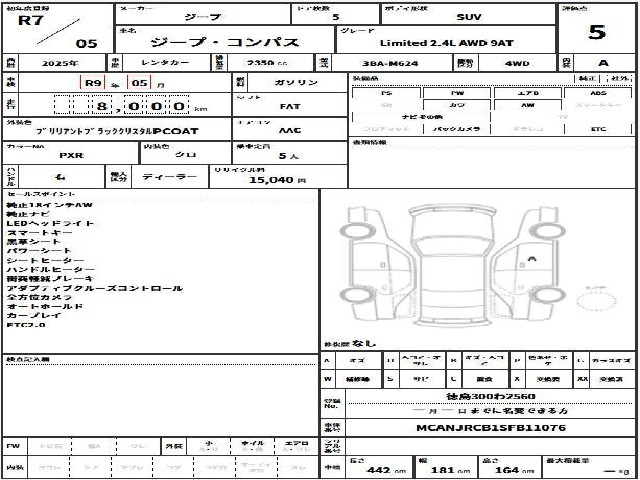Click the "PW" equipment box
This screenshot has width=640, height=480.
(x=457, y=93)
